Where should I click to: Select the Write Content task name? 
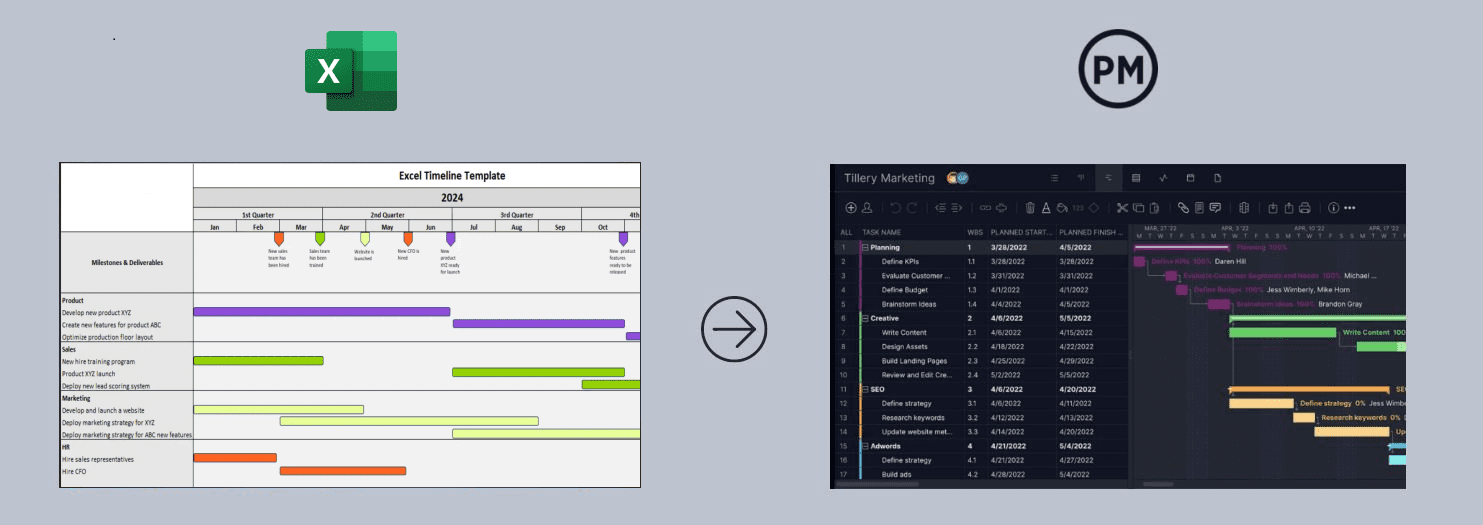tap(904, 332)
